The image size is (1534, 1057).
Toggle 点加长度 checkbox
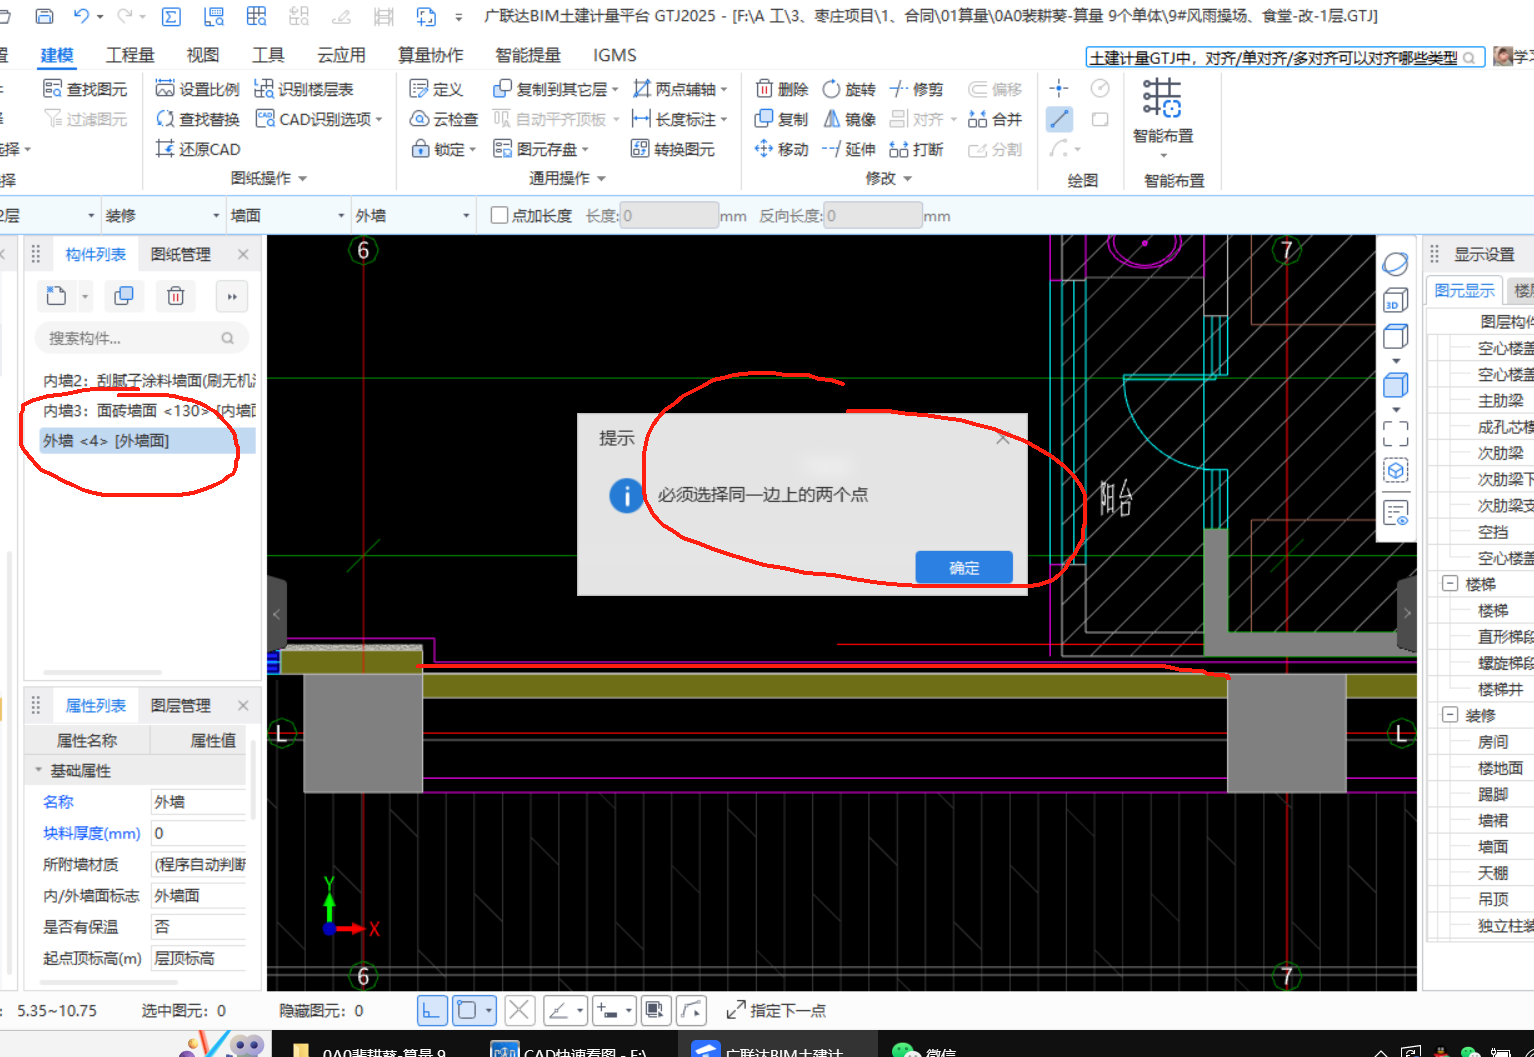499,215
